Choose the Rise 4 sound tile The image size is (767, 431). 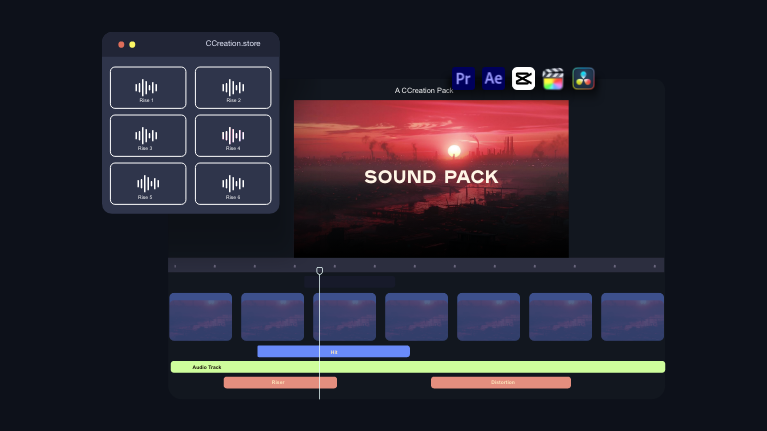tap(233, 136)
